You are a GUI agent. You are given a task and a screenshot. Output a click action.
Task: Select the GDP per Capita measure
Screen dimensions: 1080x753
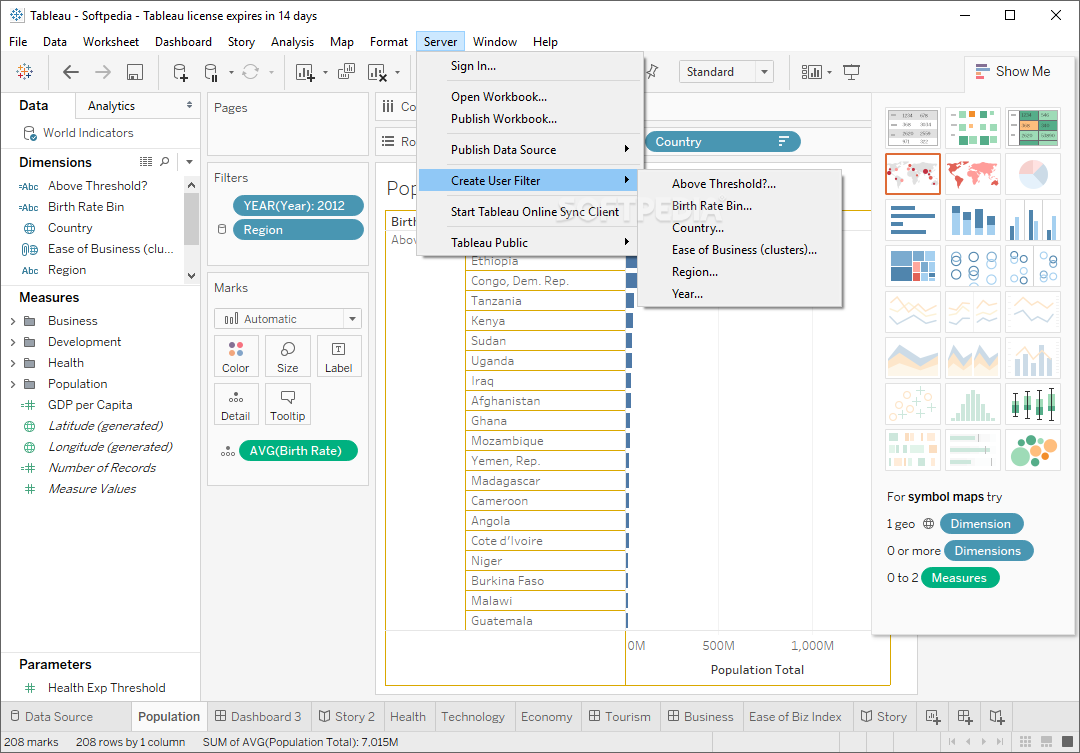90,405
